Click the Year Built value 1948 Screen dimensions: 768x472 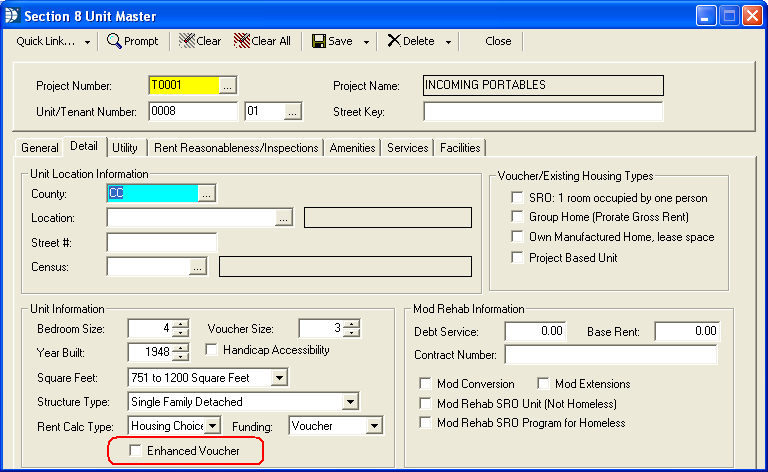(x=150, y=352)
